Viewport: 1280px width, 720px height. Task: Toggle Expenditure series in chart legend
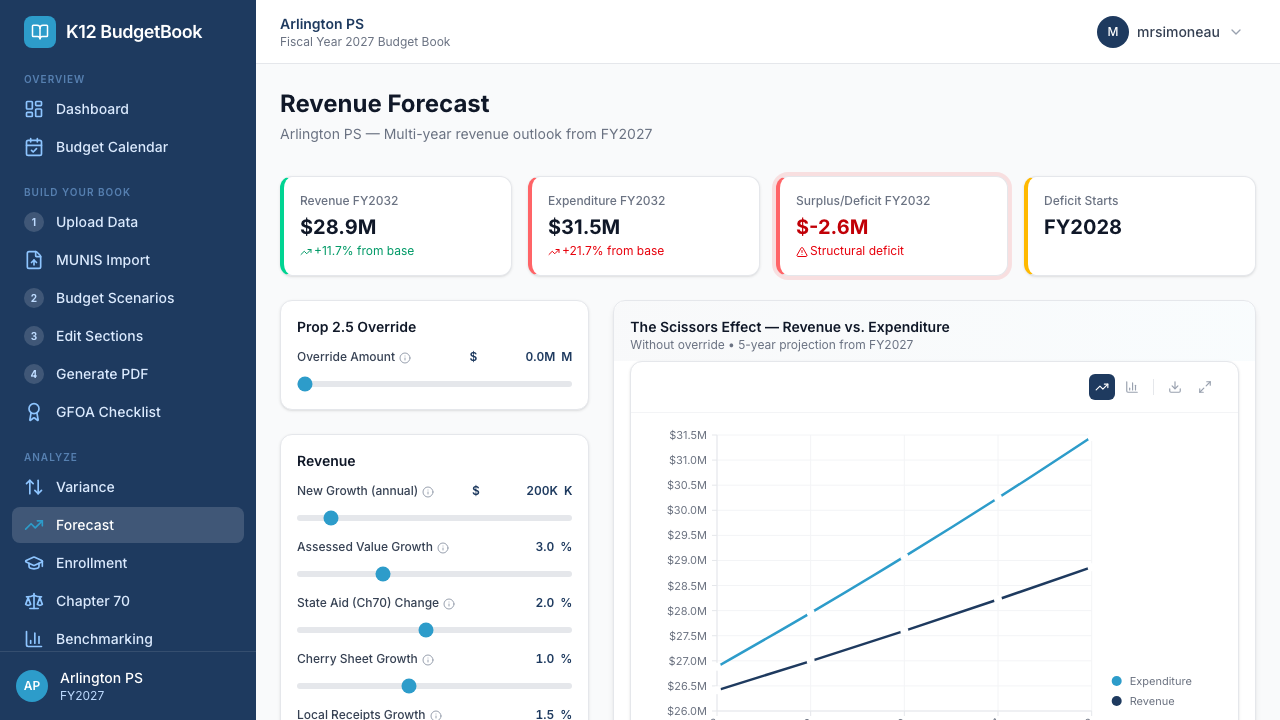tap(1151, 681)
